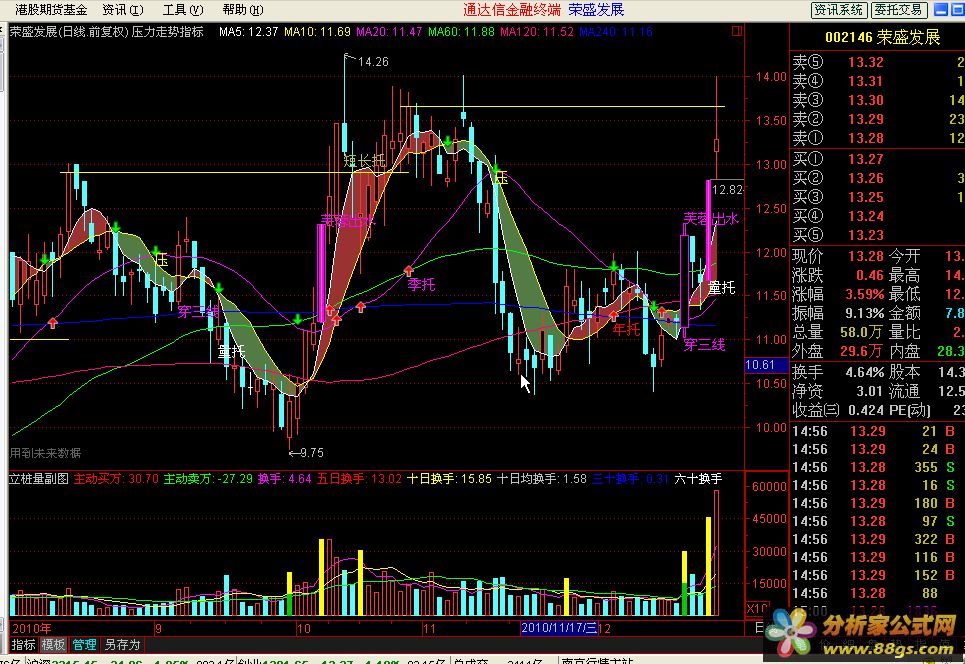This screenshot has width=965, height=664.
Task: Click the 9.75 low price annotation
Action: 312,452
